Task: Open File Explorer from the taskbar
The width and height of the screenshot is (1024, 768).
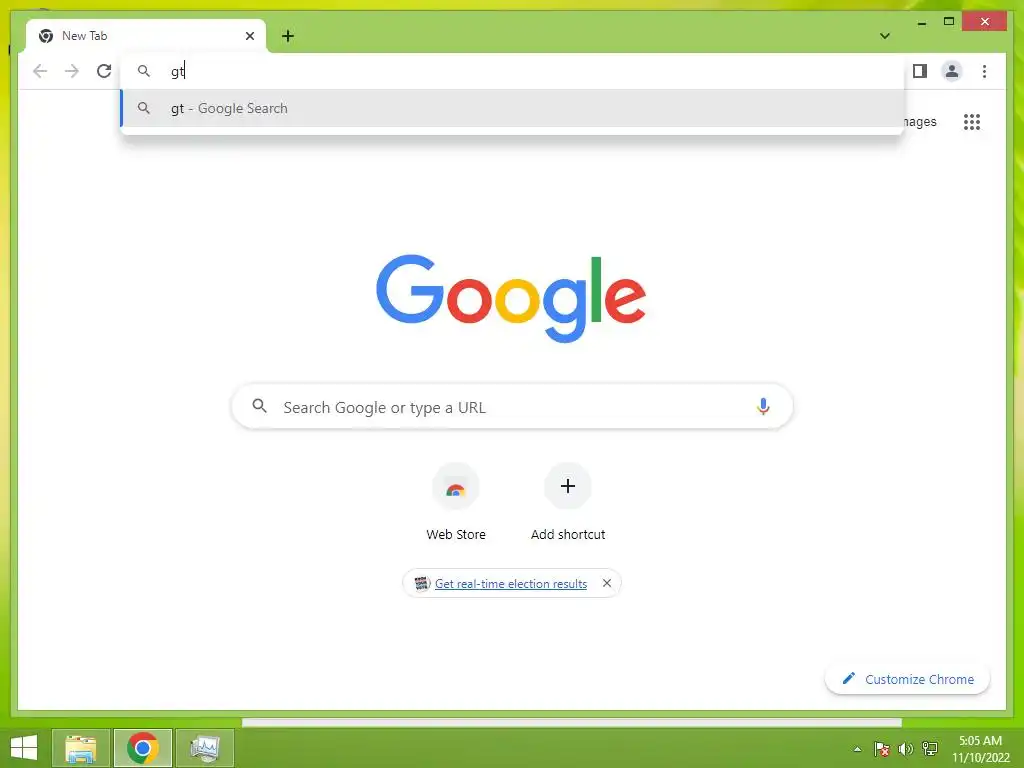Action: (x=81, y=748)
